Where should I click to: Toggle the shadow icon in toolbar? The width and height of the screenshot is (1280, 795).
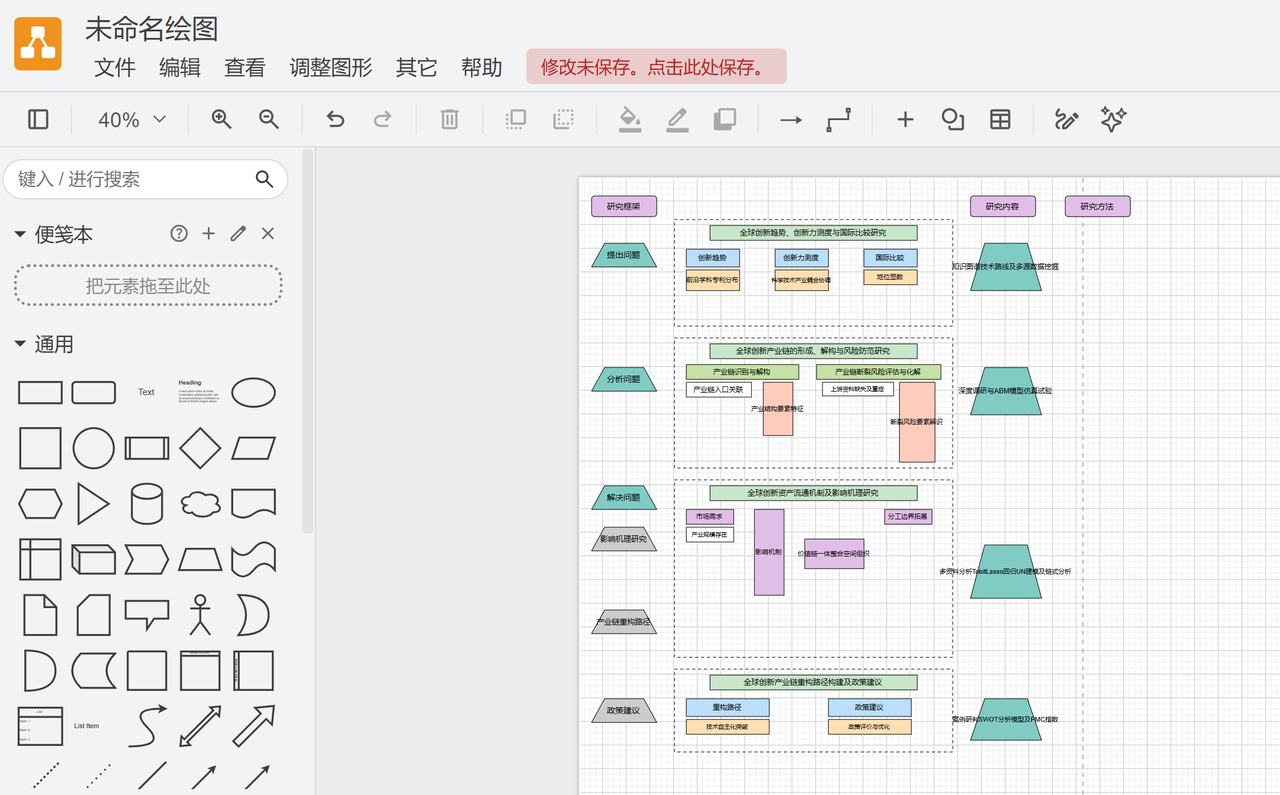[724, 120]
